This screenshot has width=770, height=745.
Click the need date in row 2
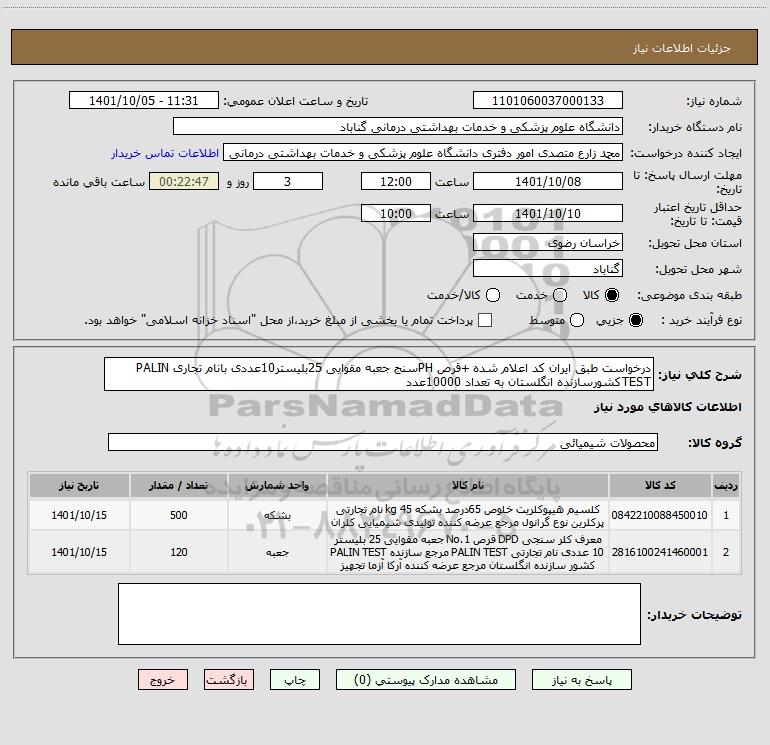point(79,552)
